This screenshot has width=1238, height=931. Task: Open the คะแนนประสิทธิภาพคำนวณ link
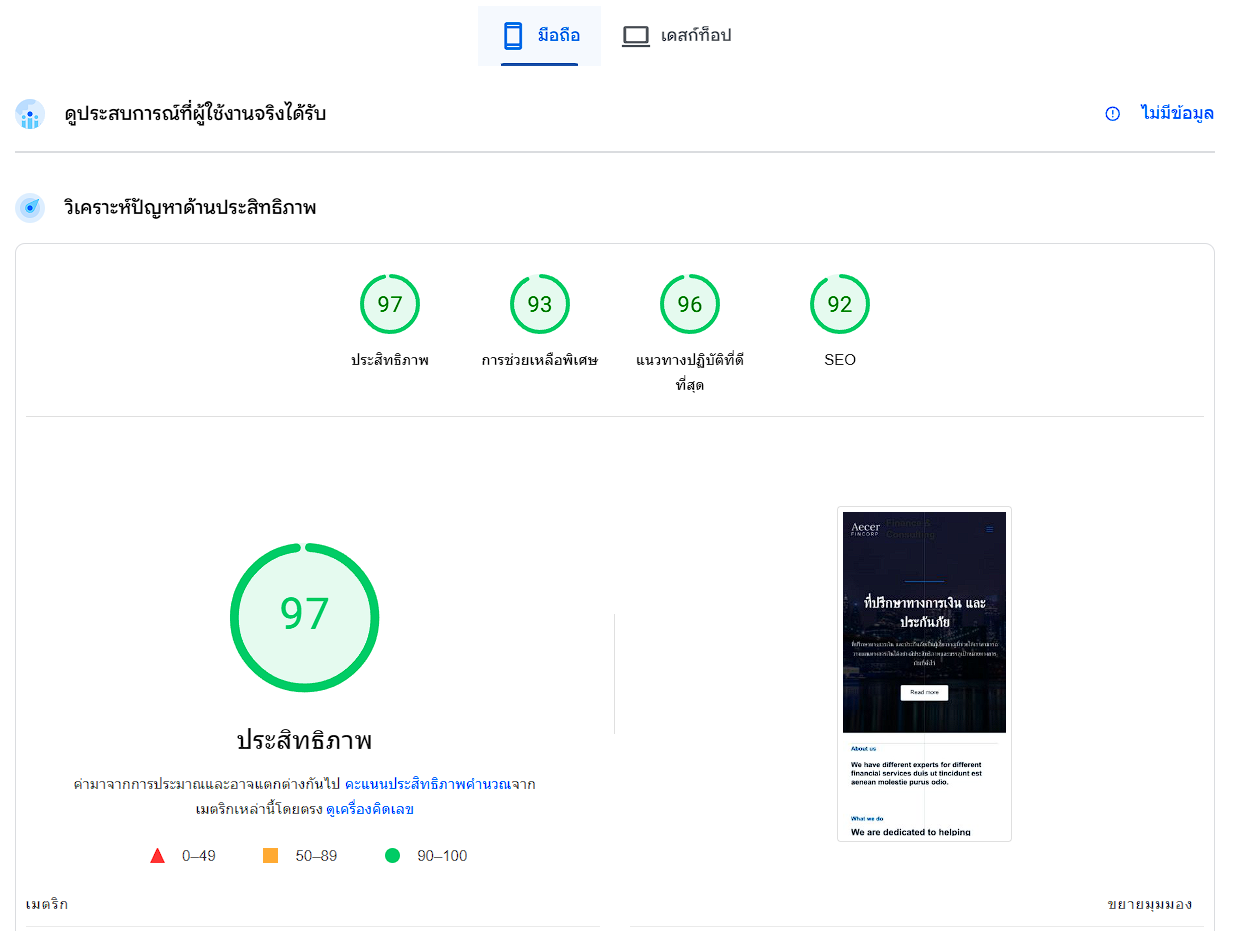click(426, 784)
